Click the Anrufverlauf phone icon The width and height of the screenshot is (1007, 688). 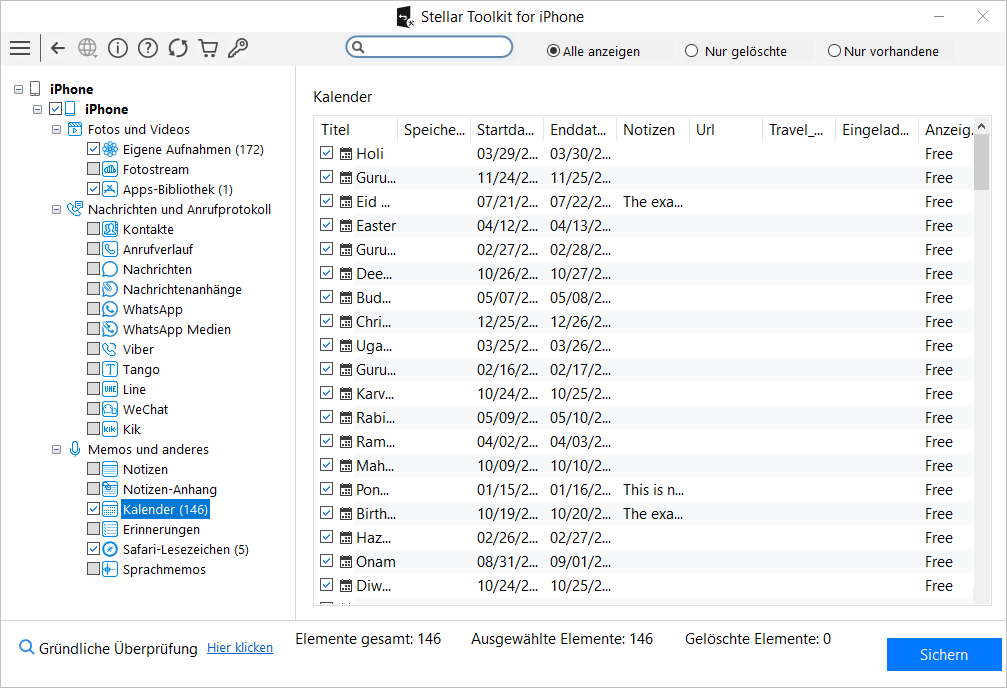pos(110,249)
